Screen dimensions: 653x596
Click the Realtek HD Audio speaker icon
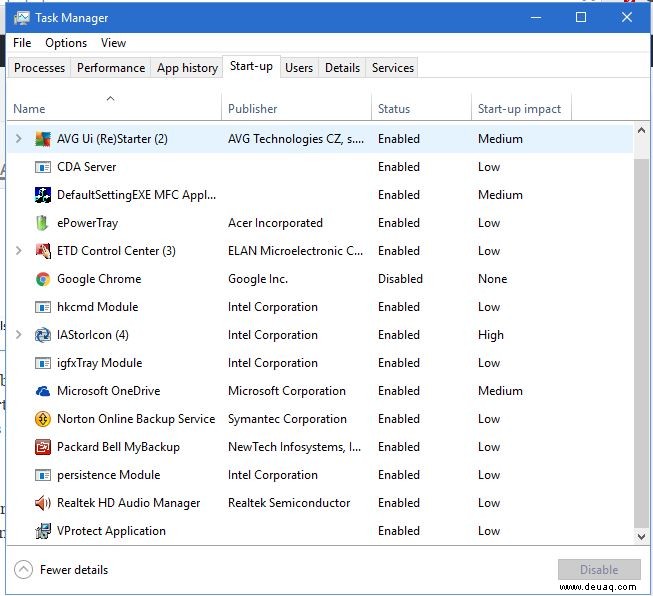(42, 503)
